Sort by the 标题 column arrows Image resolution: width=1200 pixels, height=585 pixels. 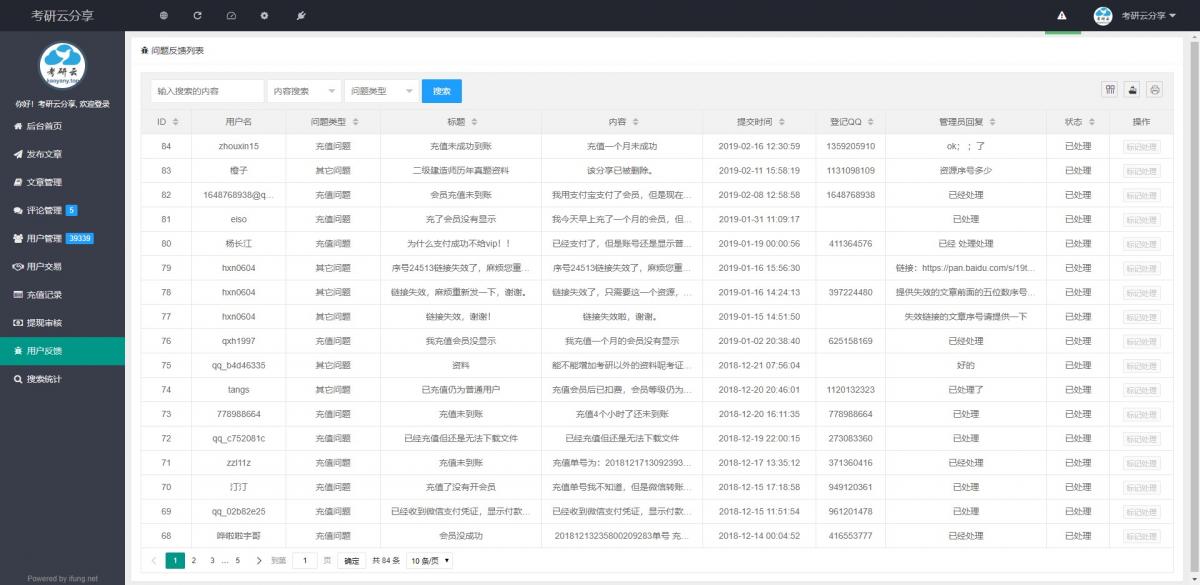click(474, 122)
